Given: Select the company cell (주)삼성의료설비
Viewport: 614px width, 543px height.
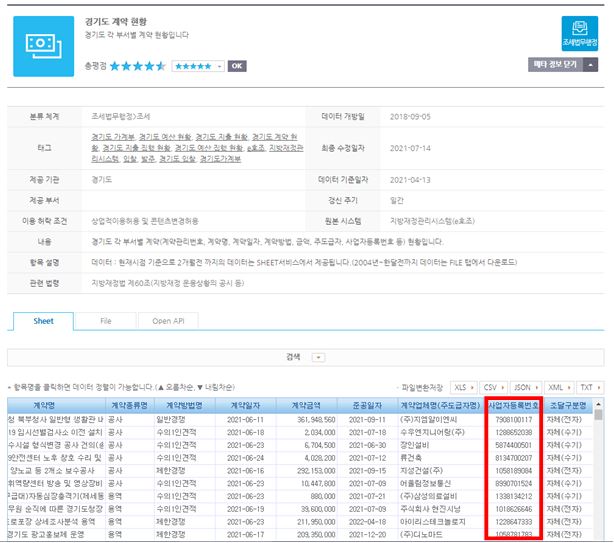Looking at the screenshot, I should point(441,496).
